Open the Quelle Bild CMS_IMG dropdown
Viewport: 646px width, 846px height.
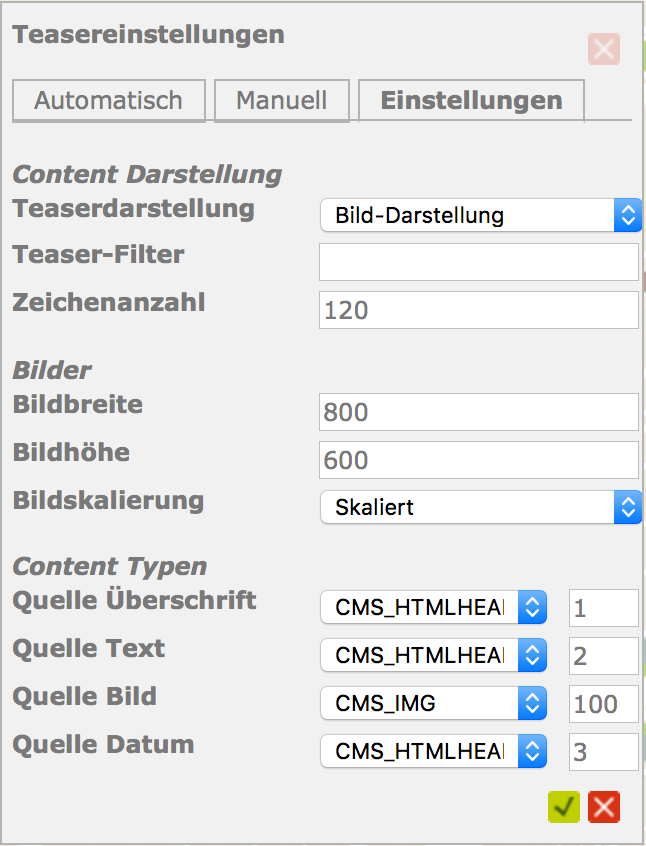(x=433, y=703)
